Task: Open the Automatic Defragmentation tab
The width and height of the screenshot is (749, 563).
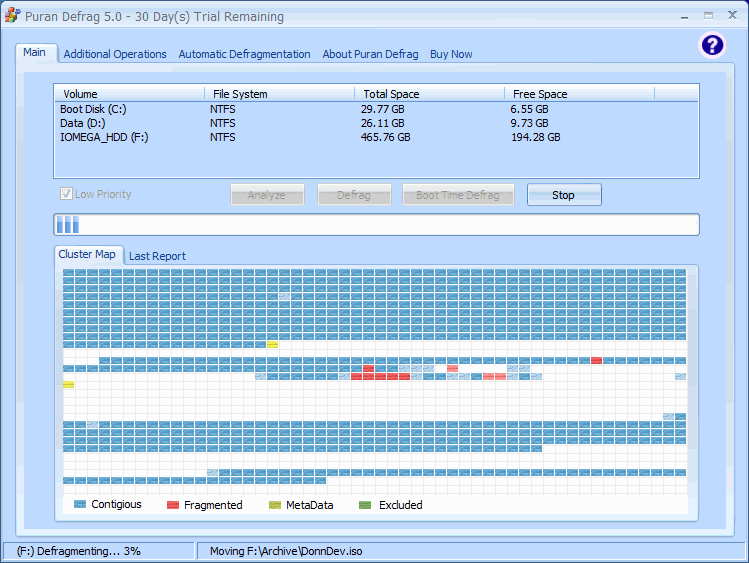Action: click(245, 54)
